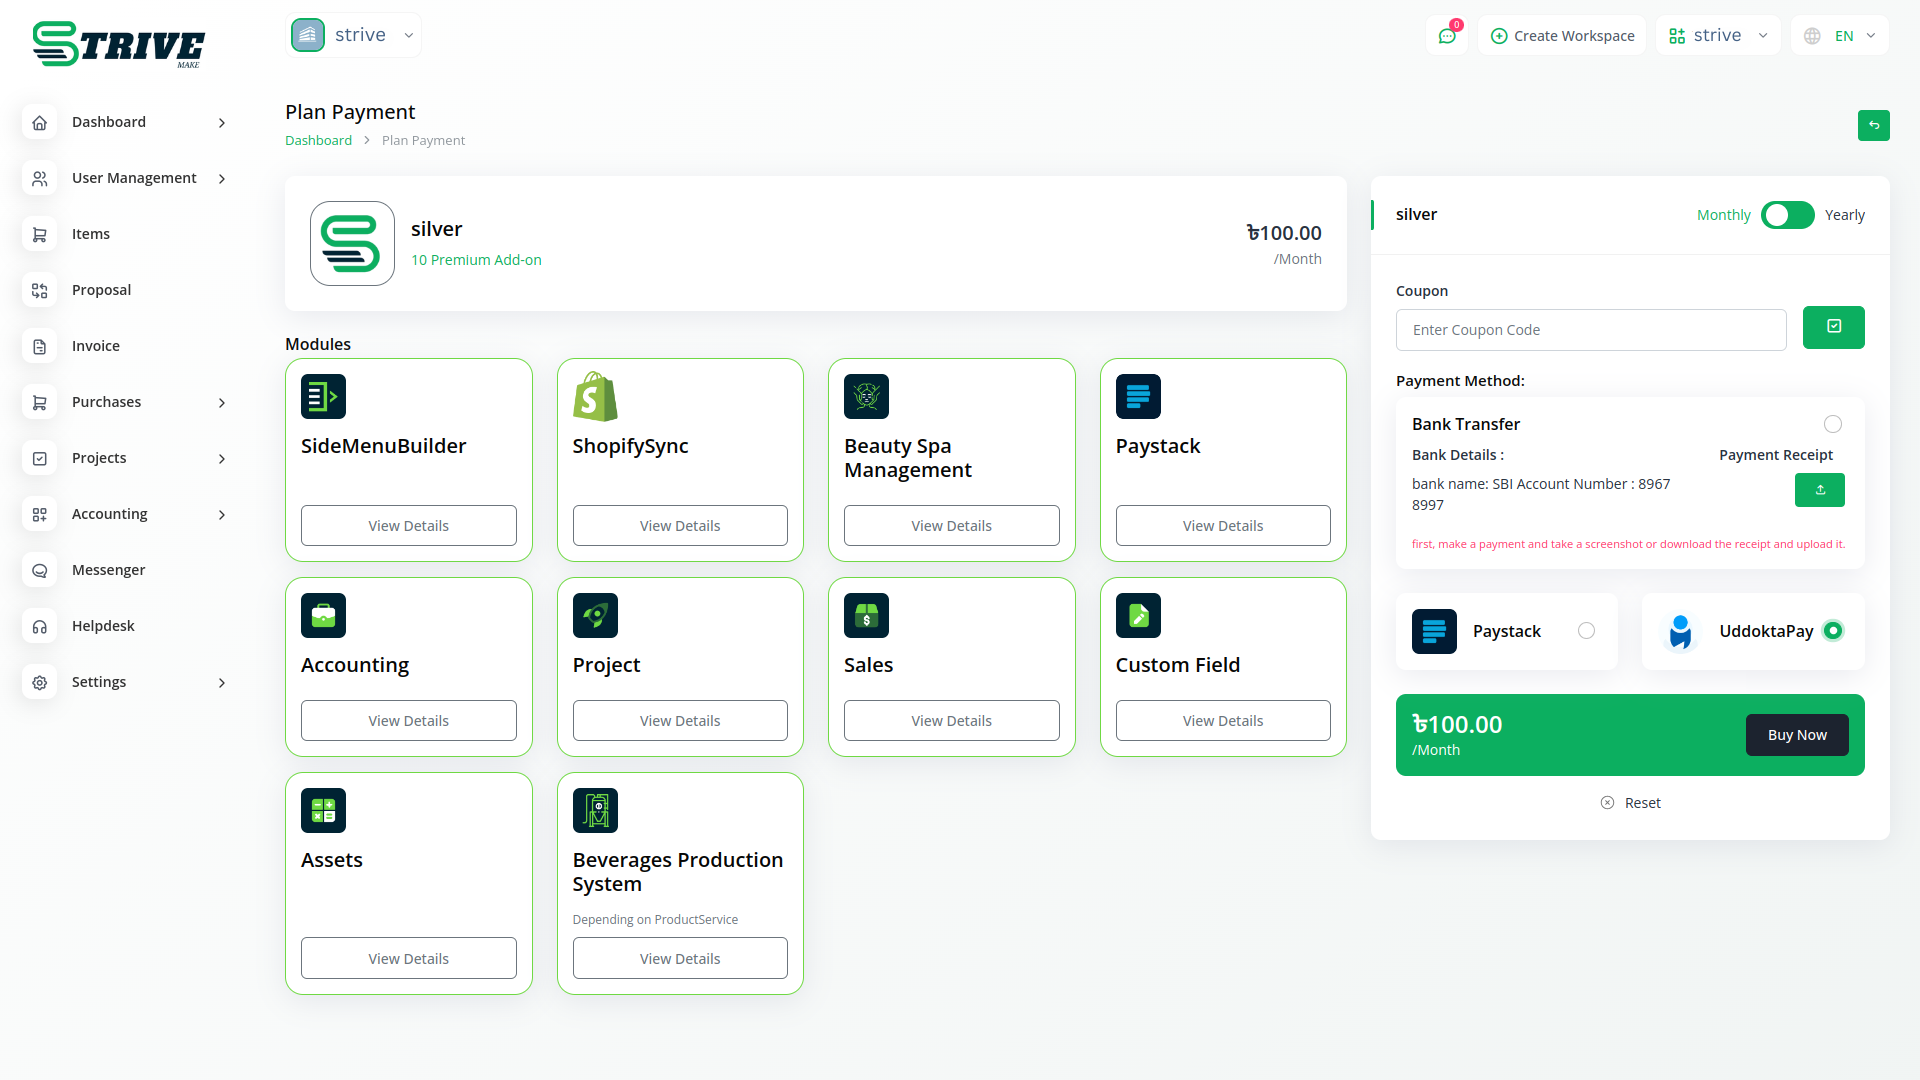Click the green back arrow button
Image resolution: width=1920 pixels, height=1080 pixels.
tap(1873, 125)
